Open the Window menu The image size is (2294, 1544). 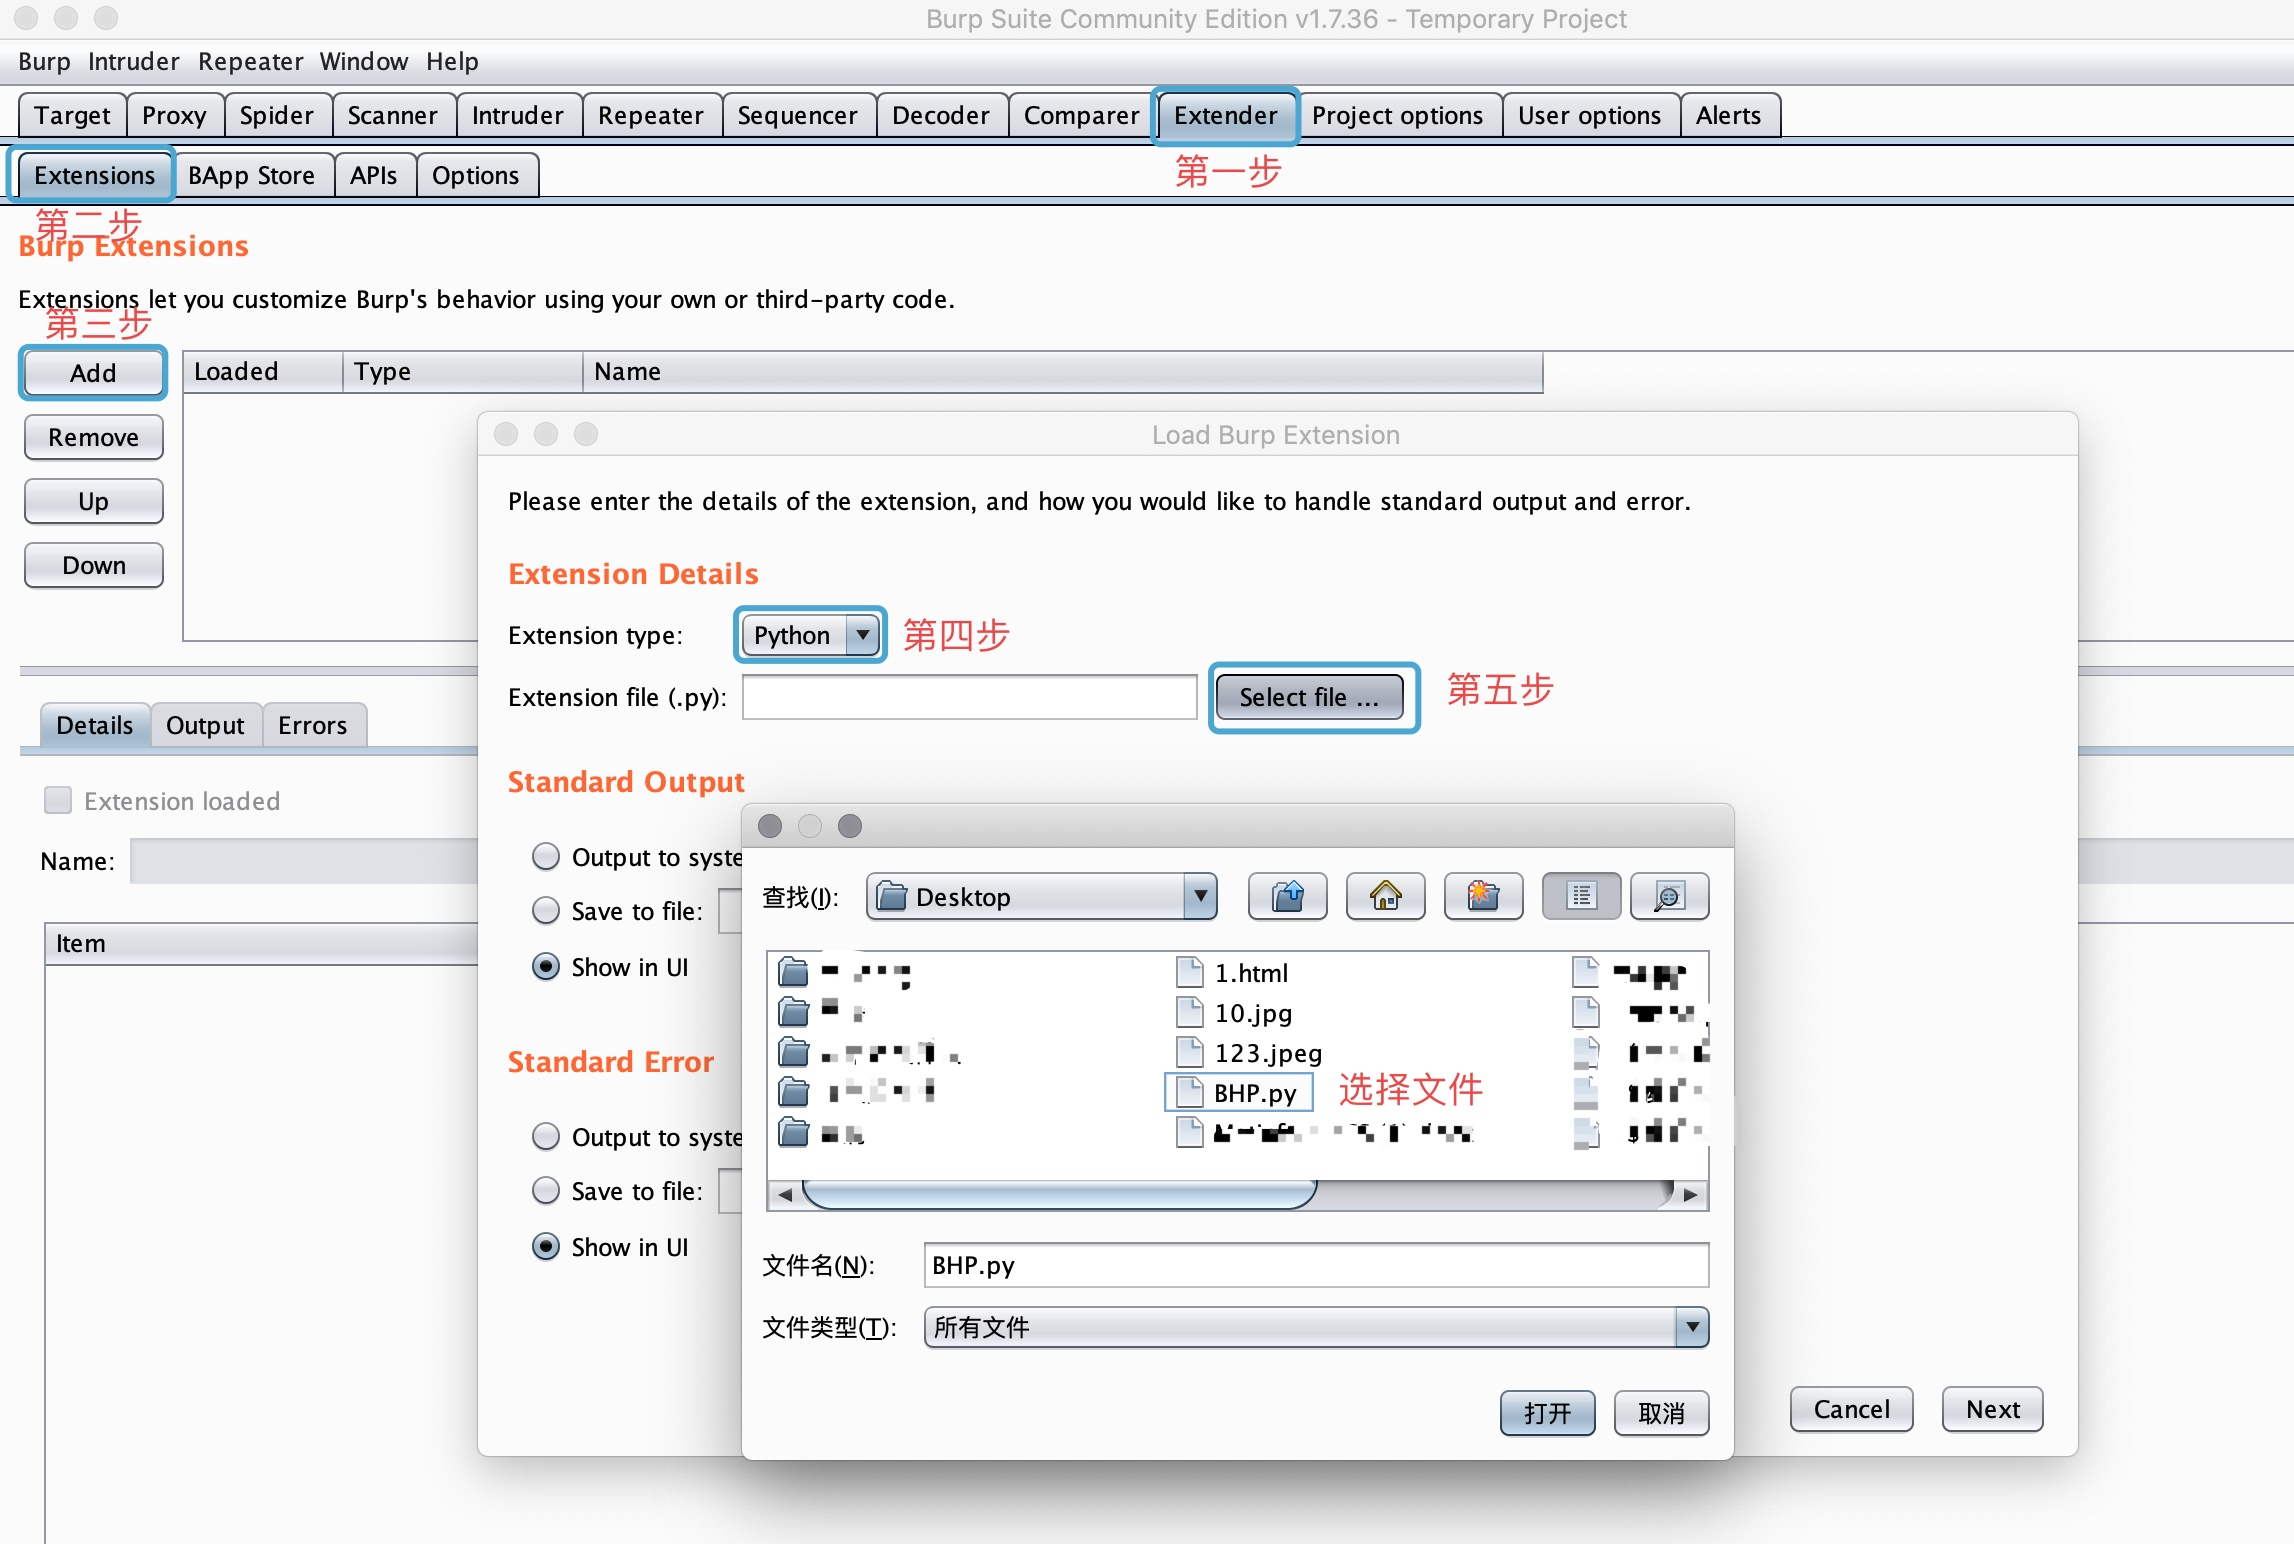(364, 62)
